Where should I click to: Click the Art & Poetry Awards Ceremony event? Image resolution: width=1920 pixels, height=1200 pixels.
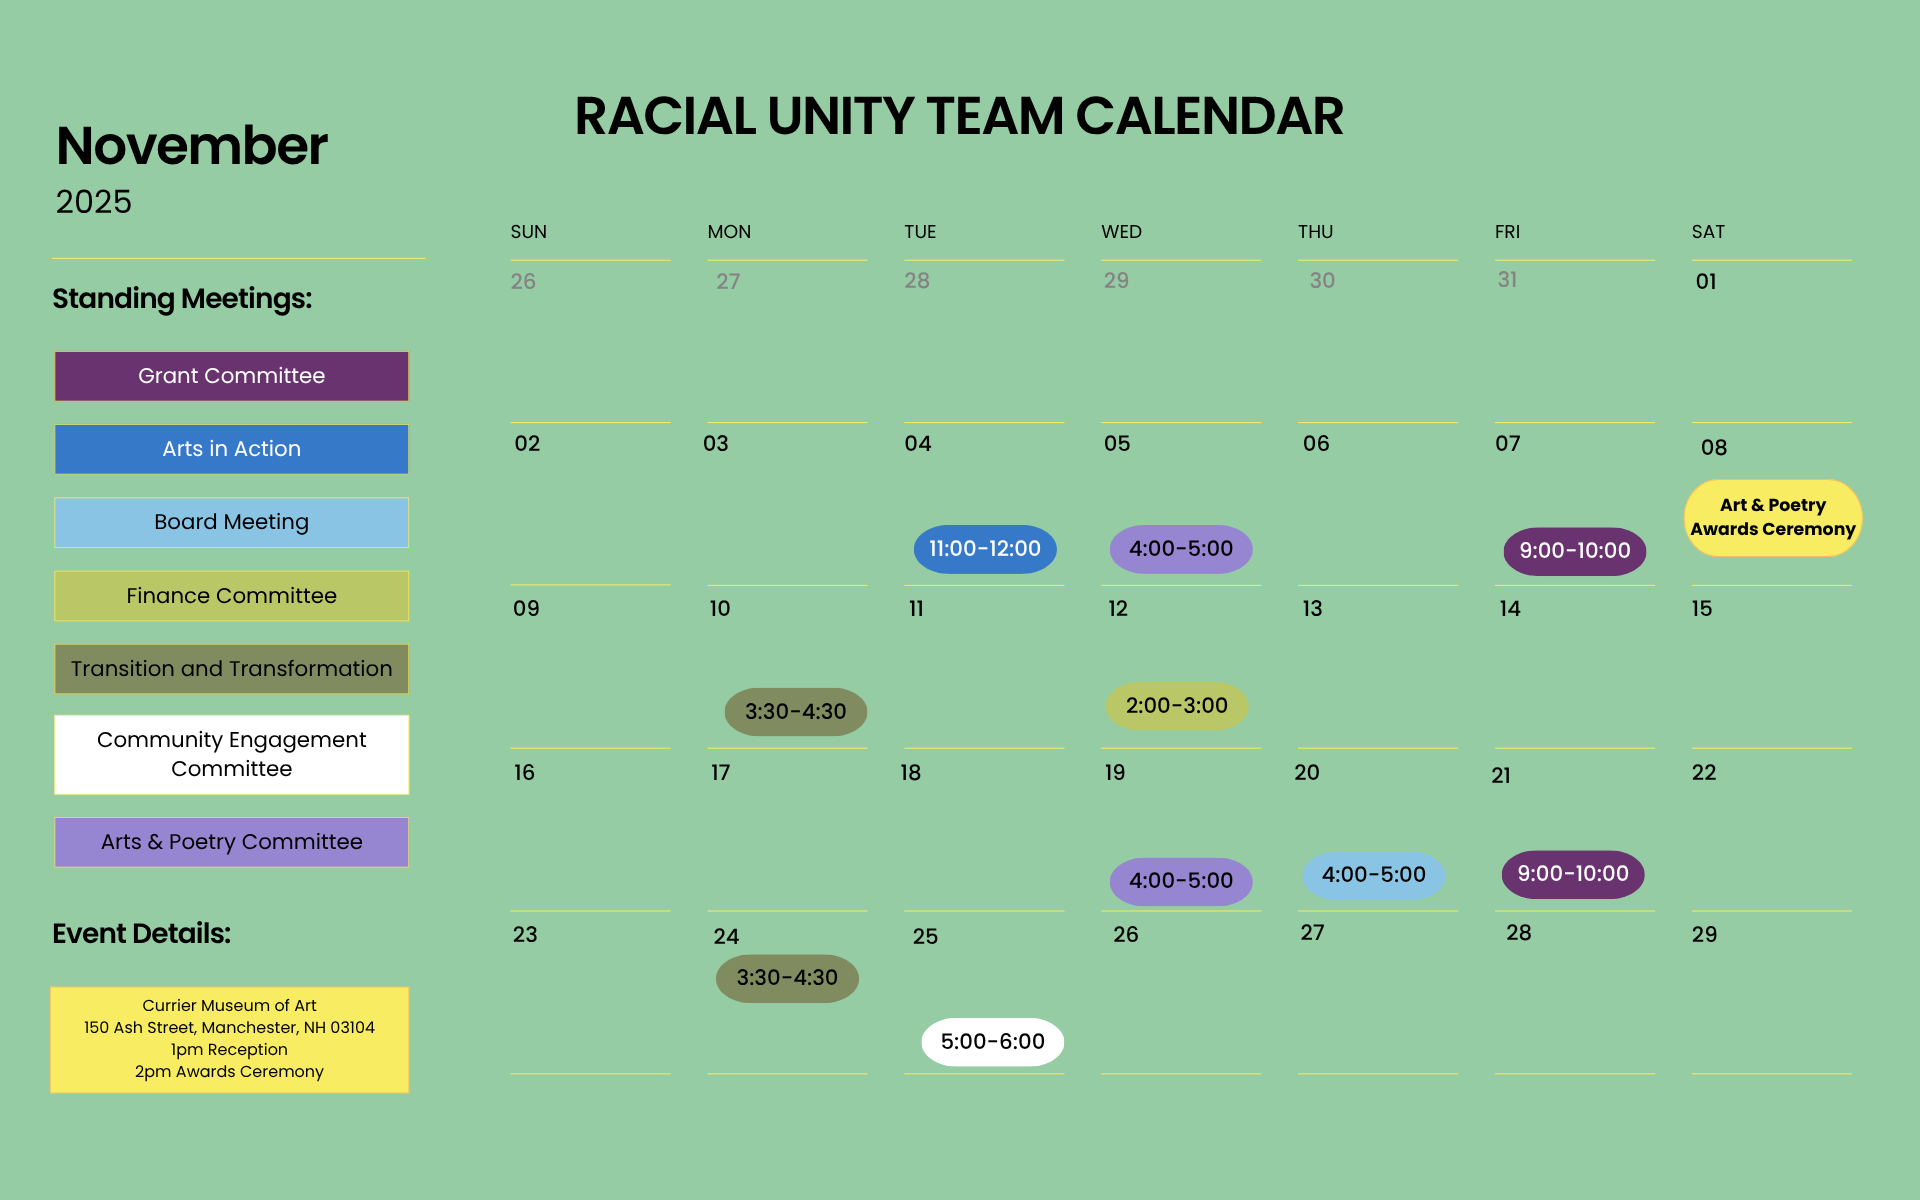1772,518
